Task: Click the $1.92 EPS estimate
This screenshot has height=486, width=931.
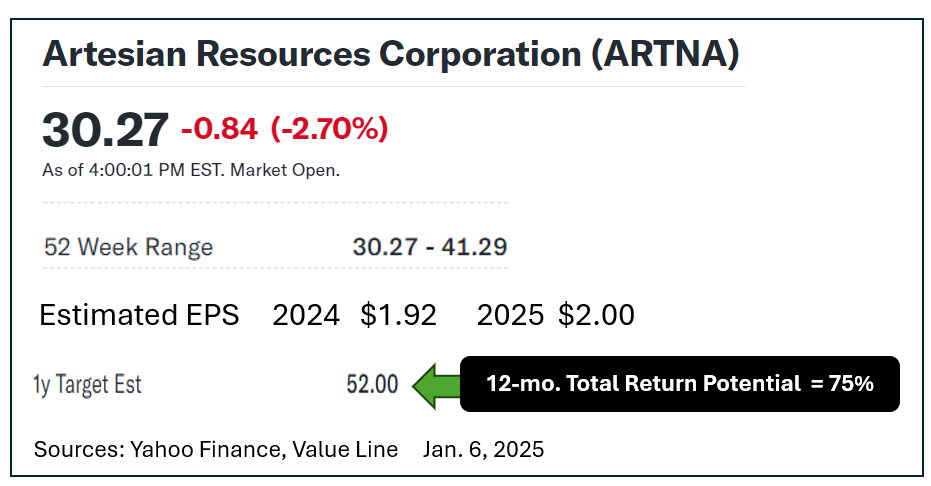Action: pyautogui.click(x=398, y=315)
